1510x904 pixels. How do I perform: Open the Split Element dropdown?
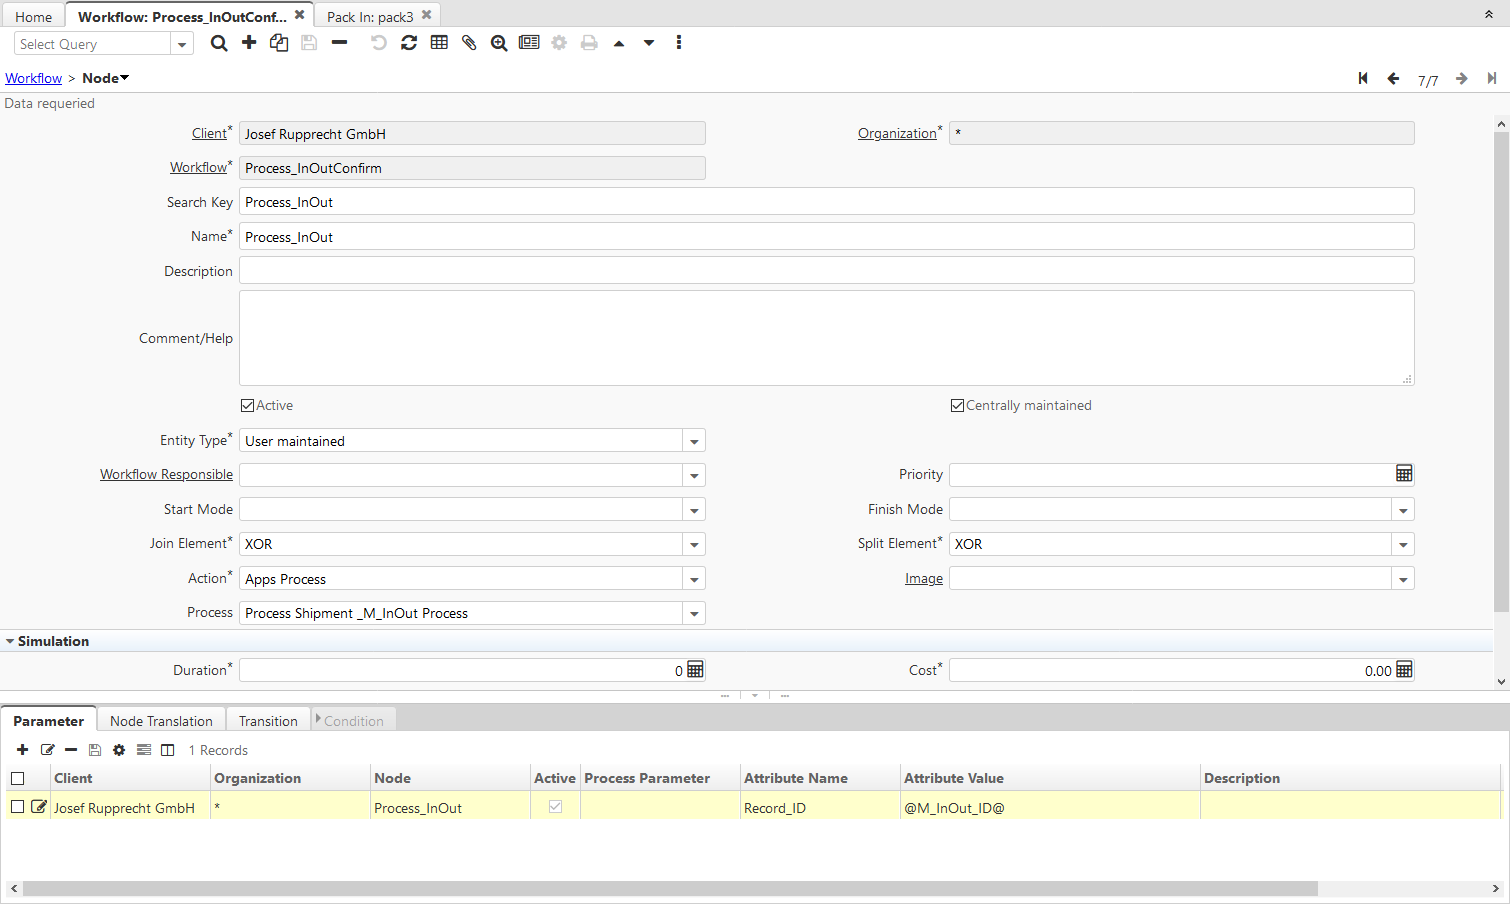(1403, 543)
